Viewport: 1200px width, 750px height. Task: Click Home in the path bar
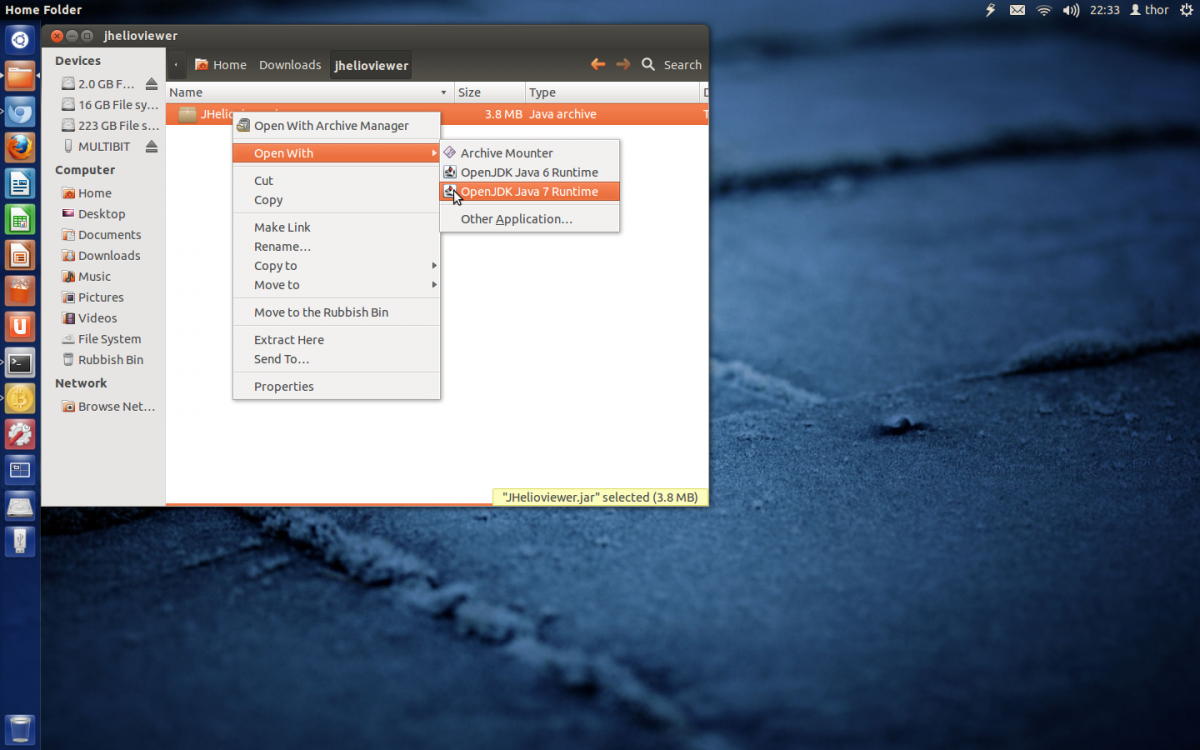(x=221, y=65)
